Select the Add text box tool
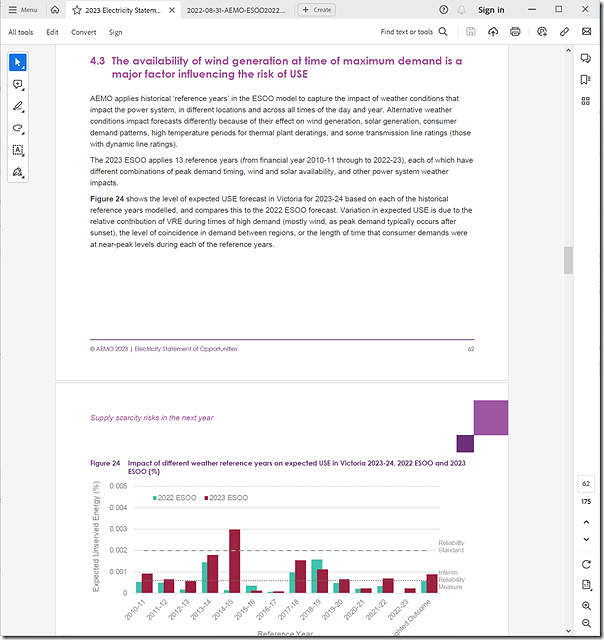 coord(18,150)
